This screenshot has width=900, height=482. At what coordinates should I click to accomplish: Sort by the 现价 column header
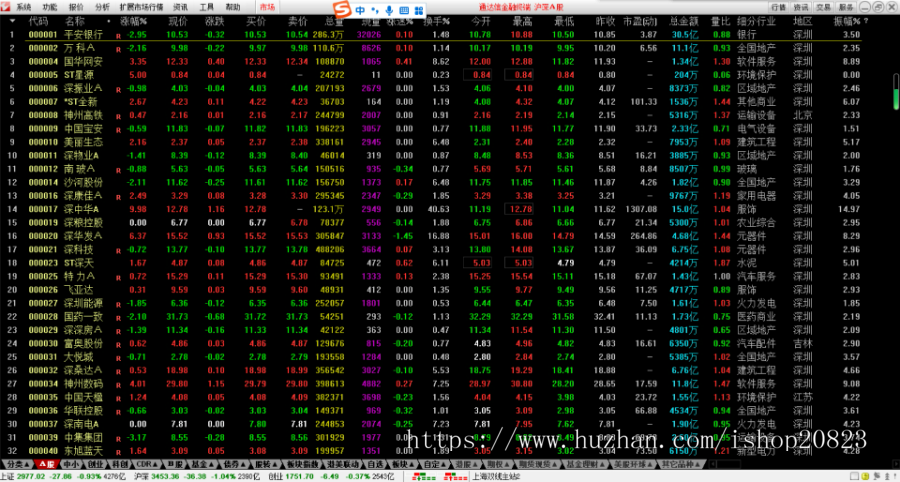coord(177,21)
